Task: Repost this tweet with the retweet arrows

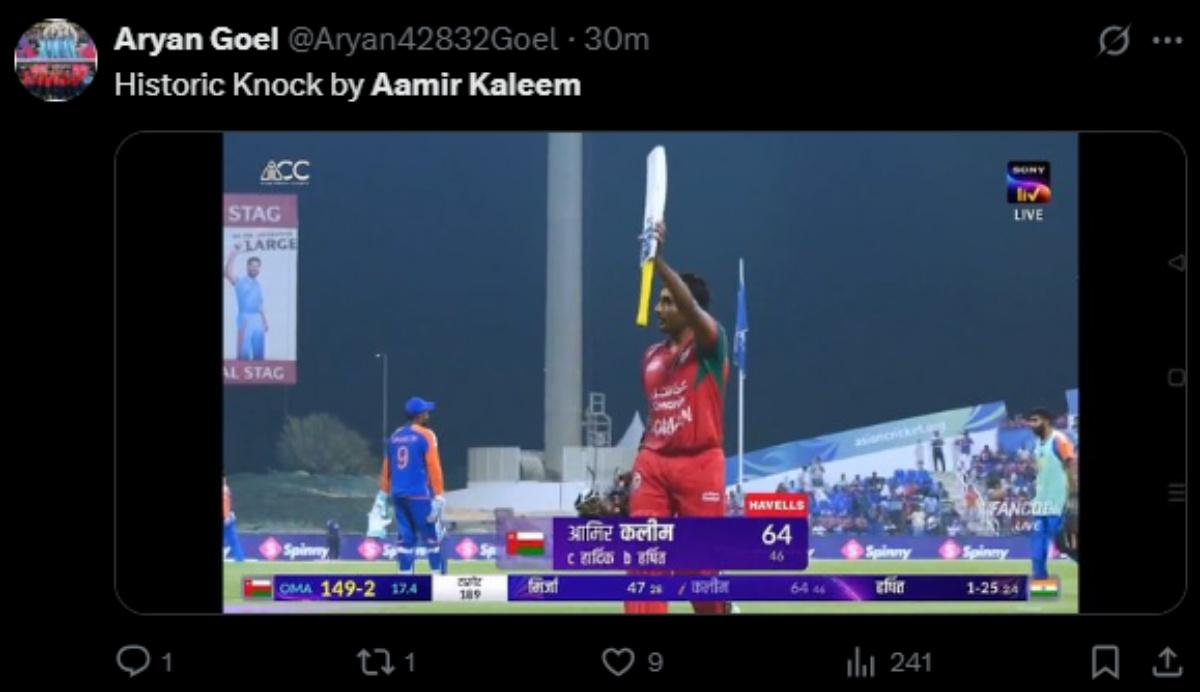Action: pos(378,661)
